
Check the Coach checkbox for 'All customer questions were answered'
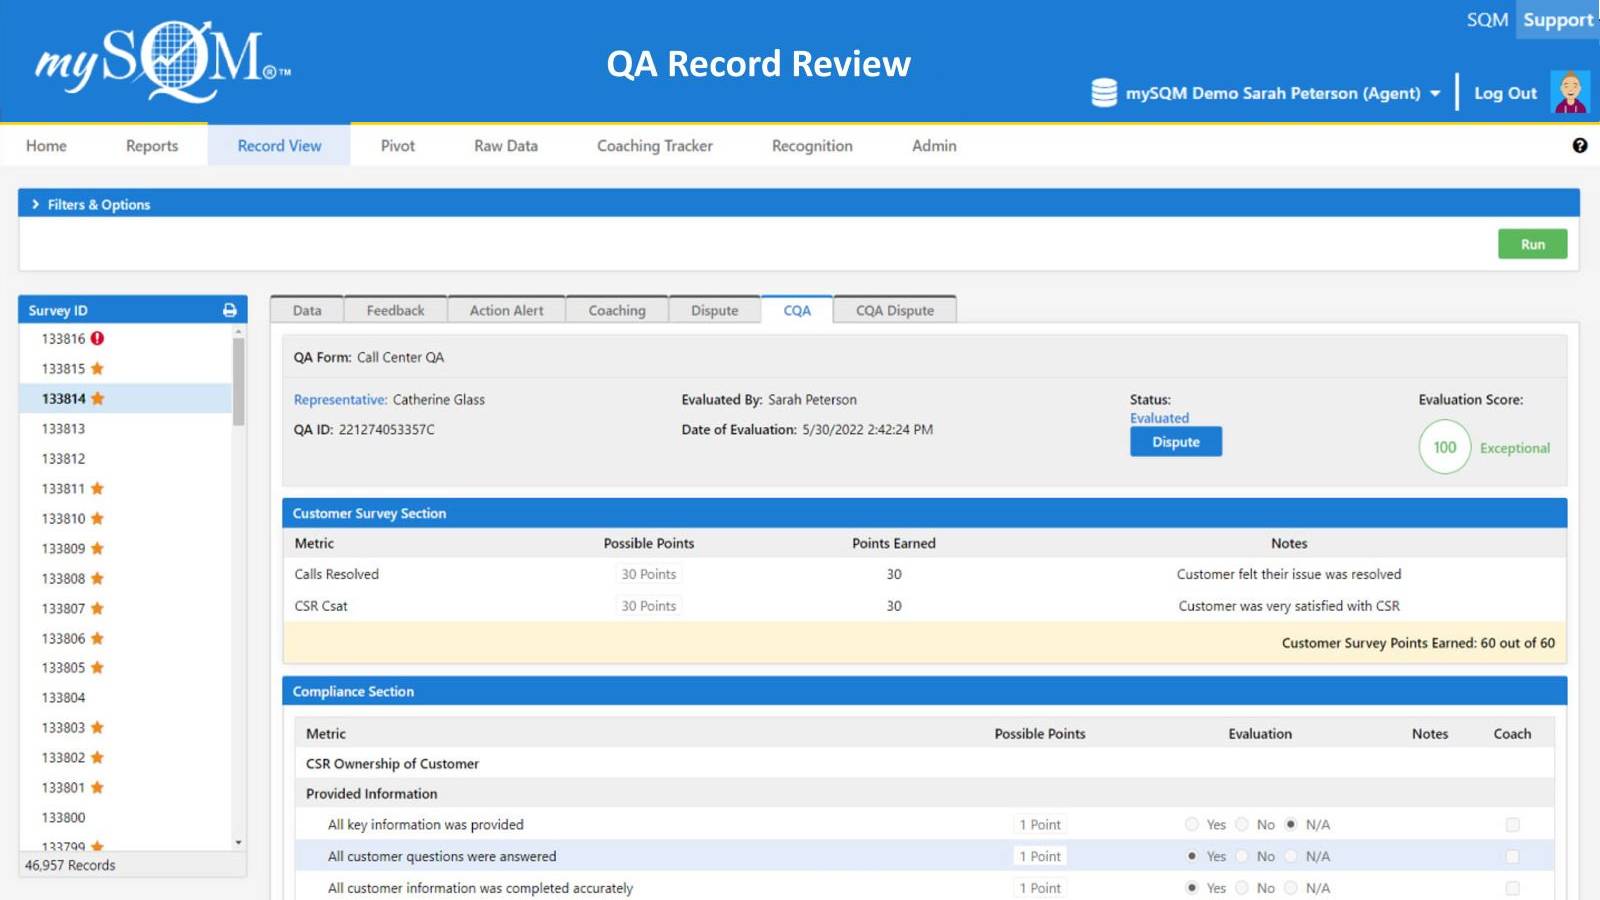click(x=1513, y=856)
